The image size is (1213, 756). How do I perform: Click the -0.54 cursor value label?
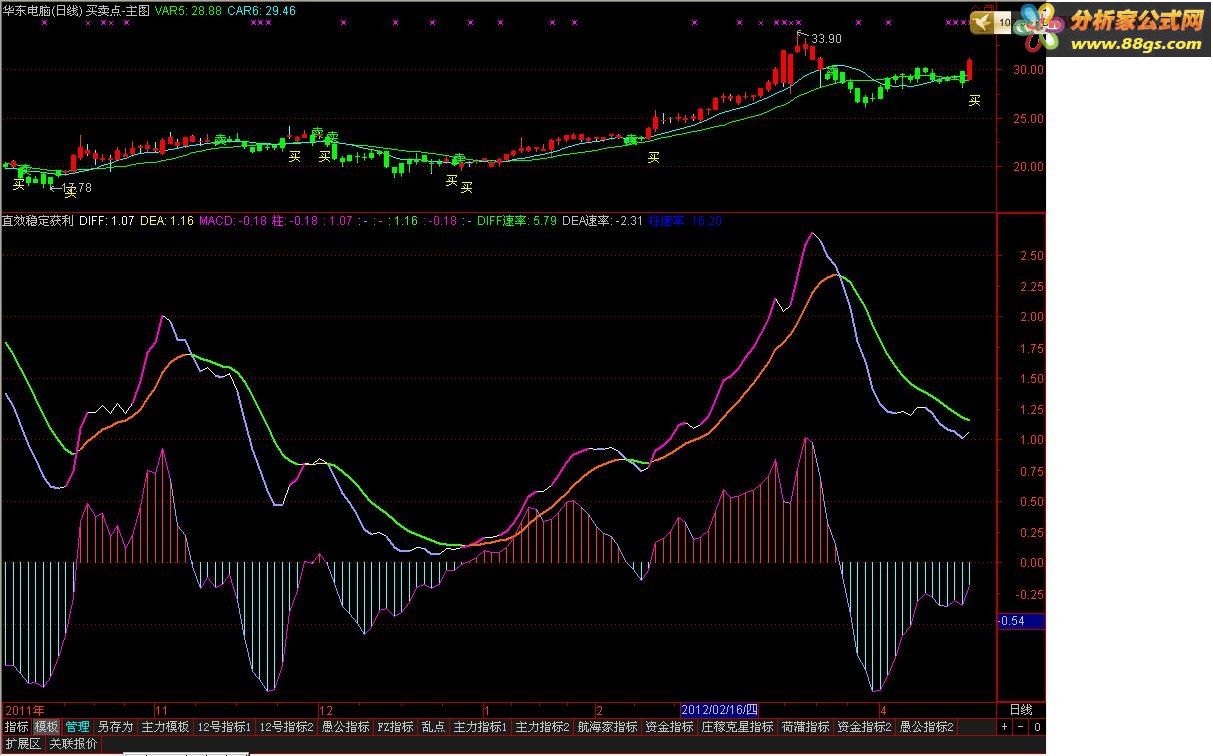(x=1020, y=622)
